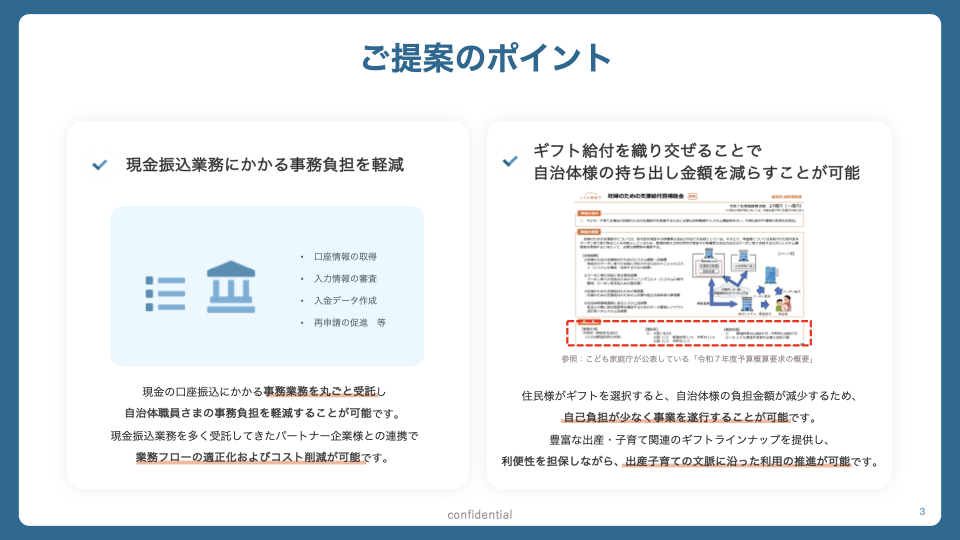The image size is (960, 540).
Task: Select the heading line ギフト給付を織り交ぜることで
Action: click(x=646, y=150)
